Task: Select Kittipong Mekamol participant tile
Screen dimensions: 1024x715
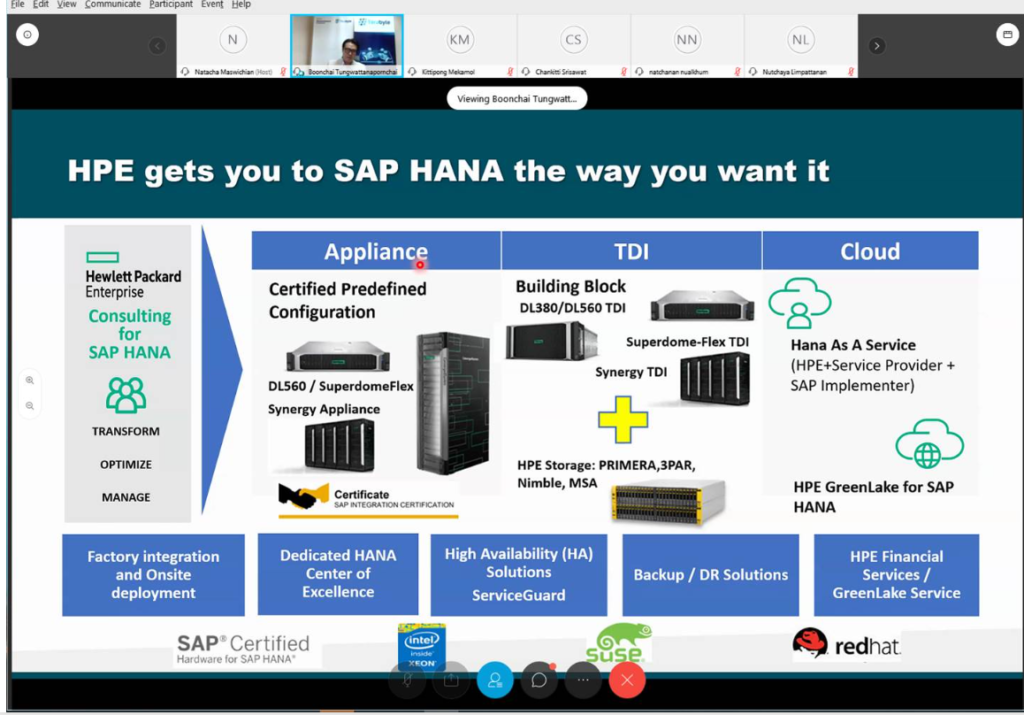Action: [x=460, y=46]
